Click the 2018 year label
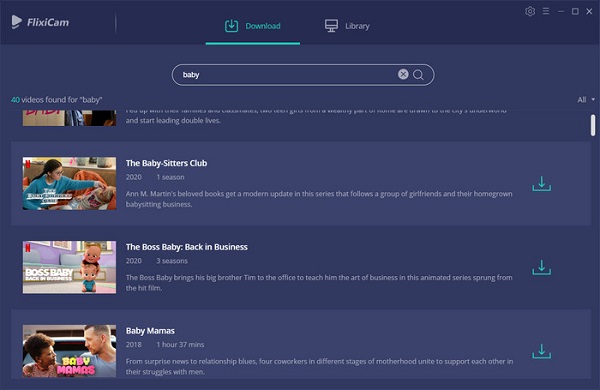Screen dimensions: 600x390 (x=134, y=344)
